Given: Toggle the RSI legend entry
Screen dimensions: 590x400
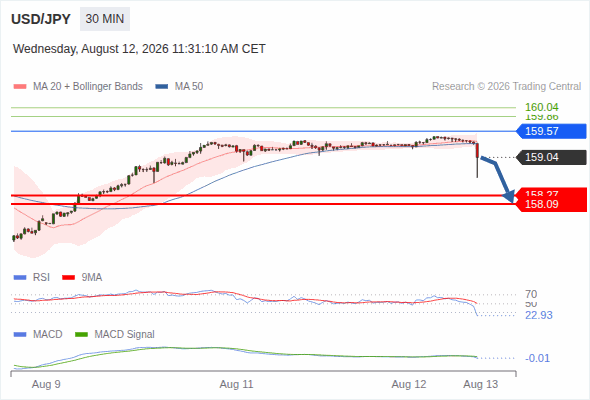Looking at the screenshot, I should [x=32, y=277].
